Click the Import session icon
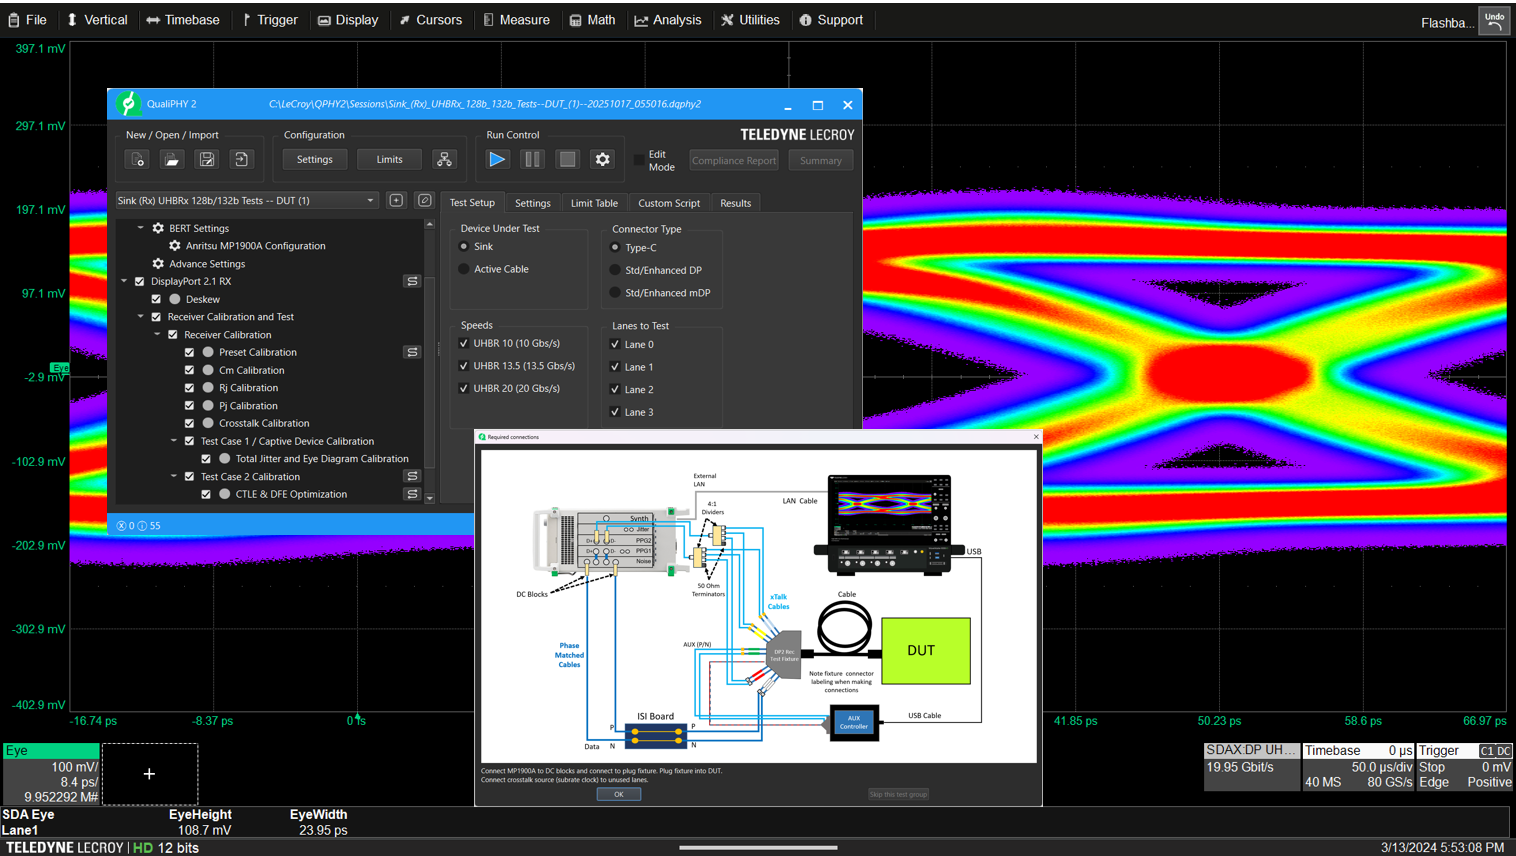The height and width of the screenshot is (856, 1516). tap(241, 160)
